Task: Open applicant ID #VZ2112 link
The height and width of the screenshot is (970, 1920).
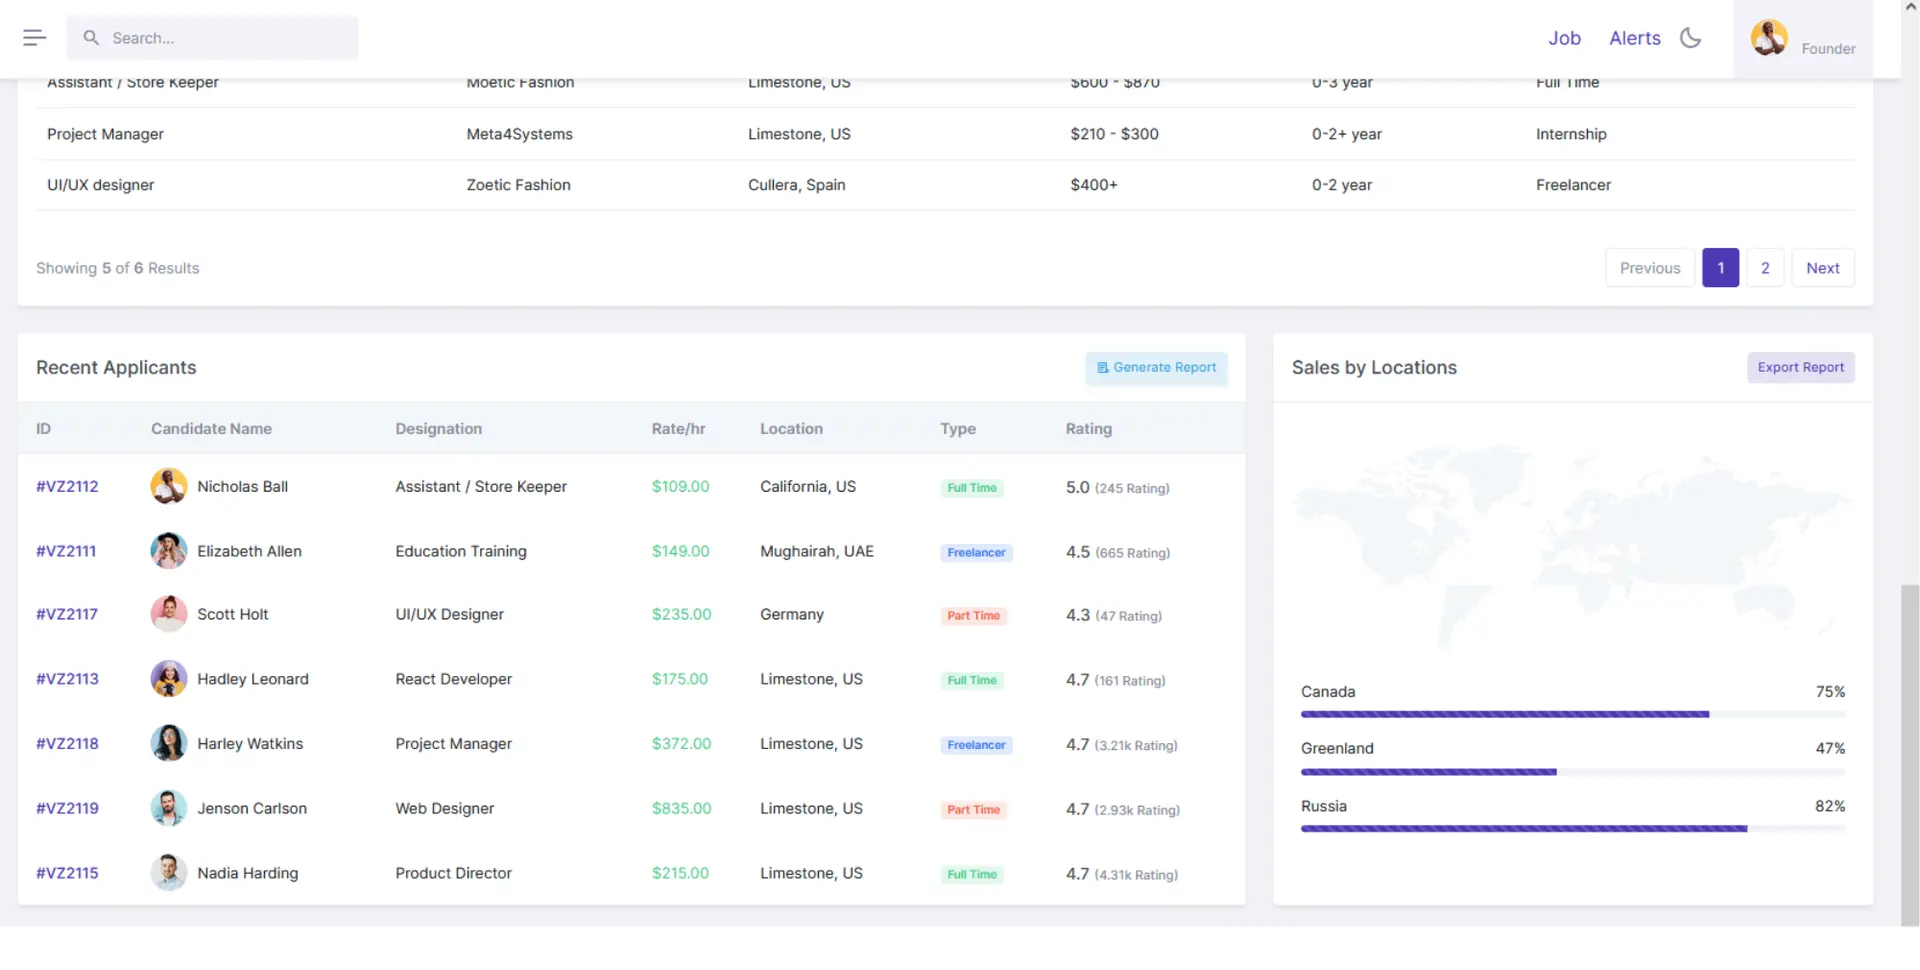Action: click(x=67, y=487)
